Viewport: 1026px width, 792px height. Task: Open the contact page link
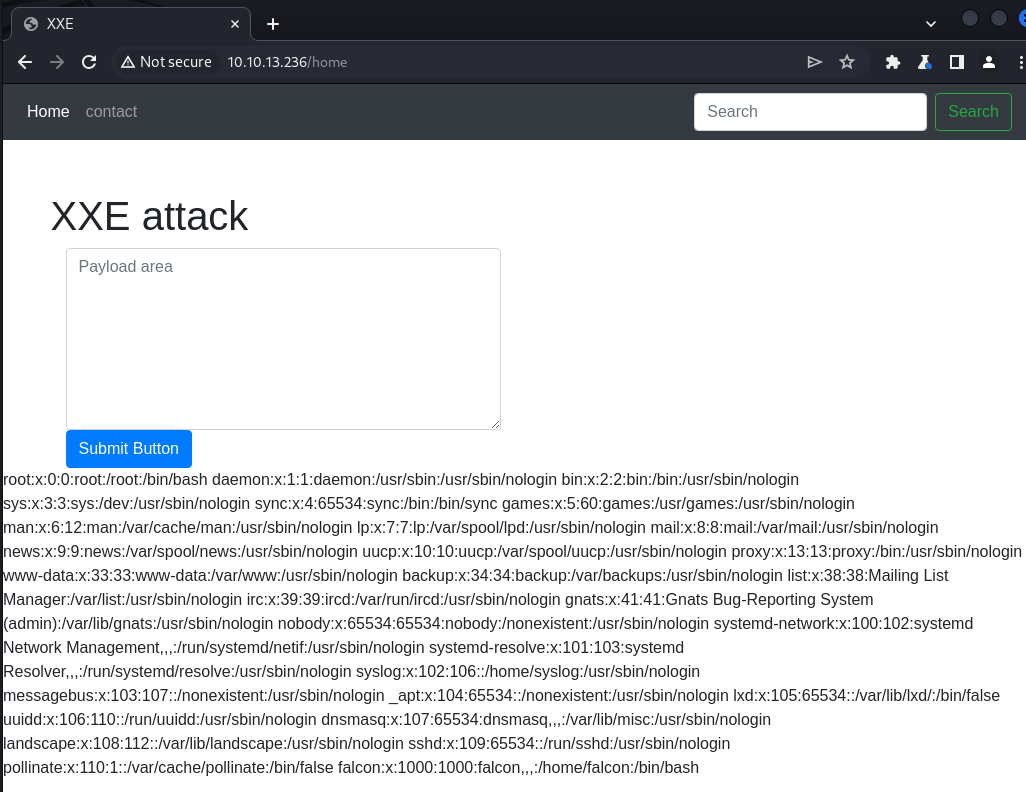pyautogui.click(x=111, y=111)
